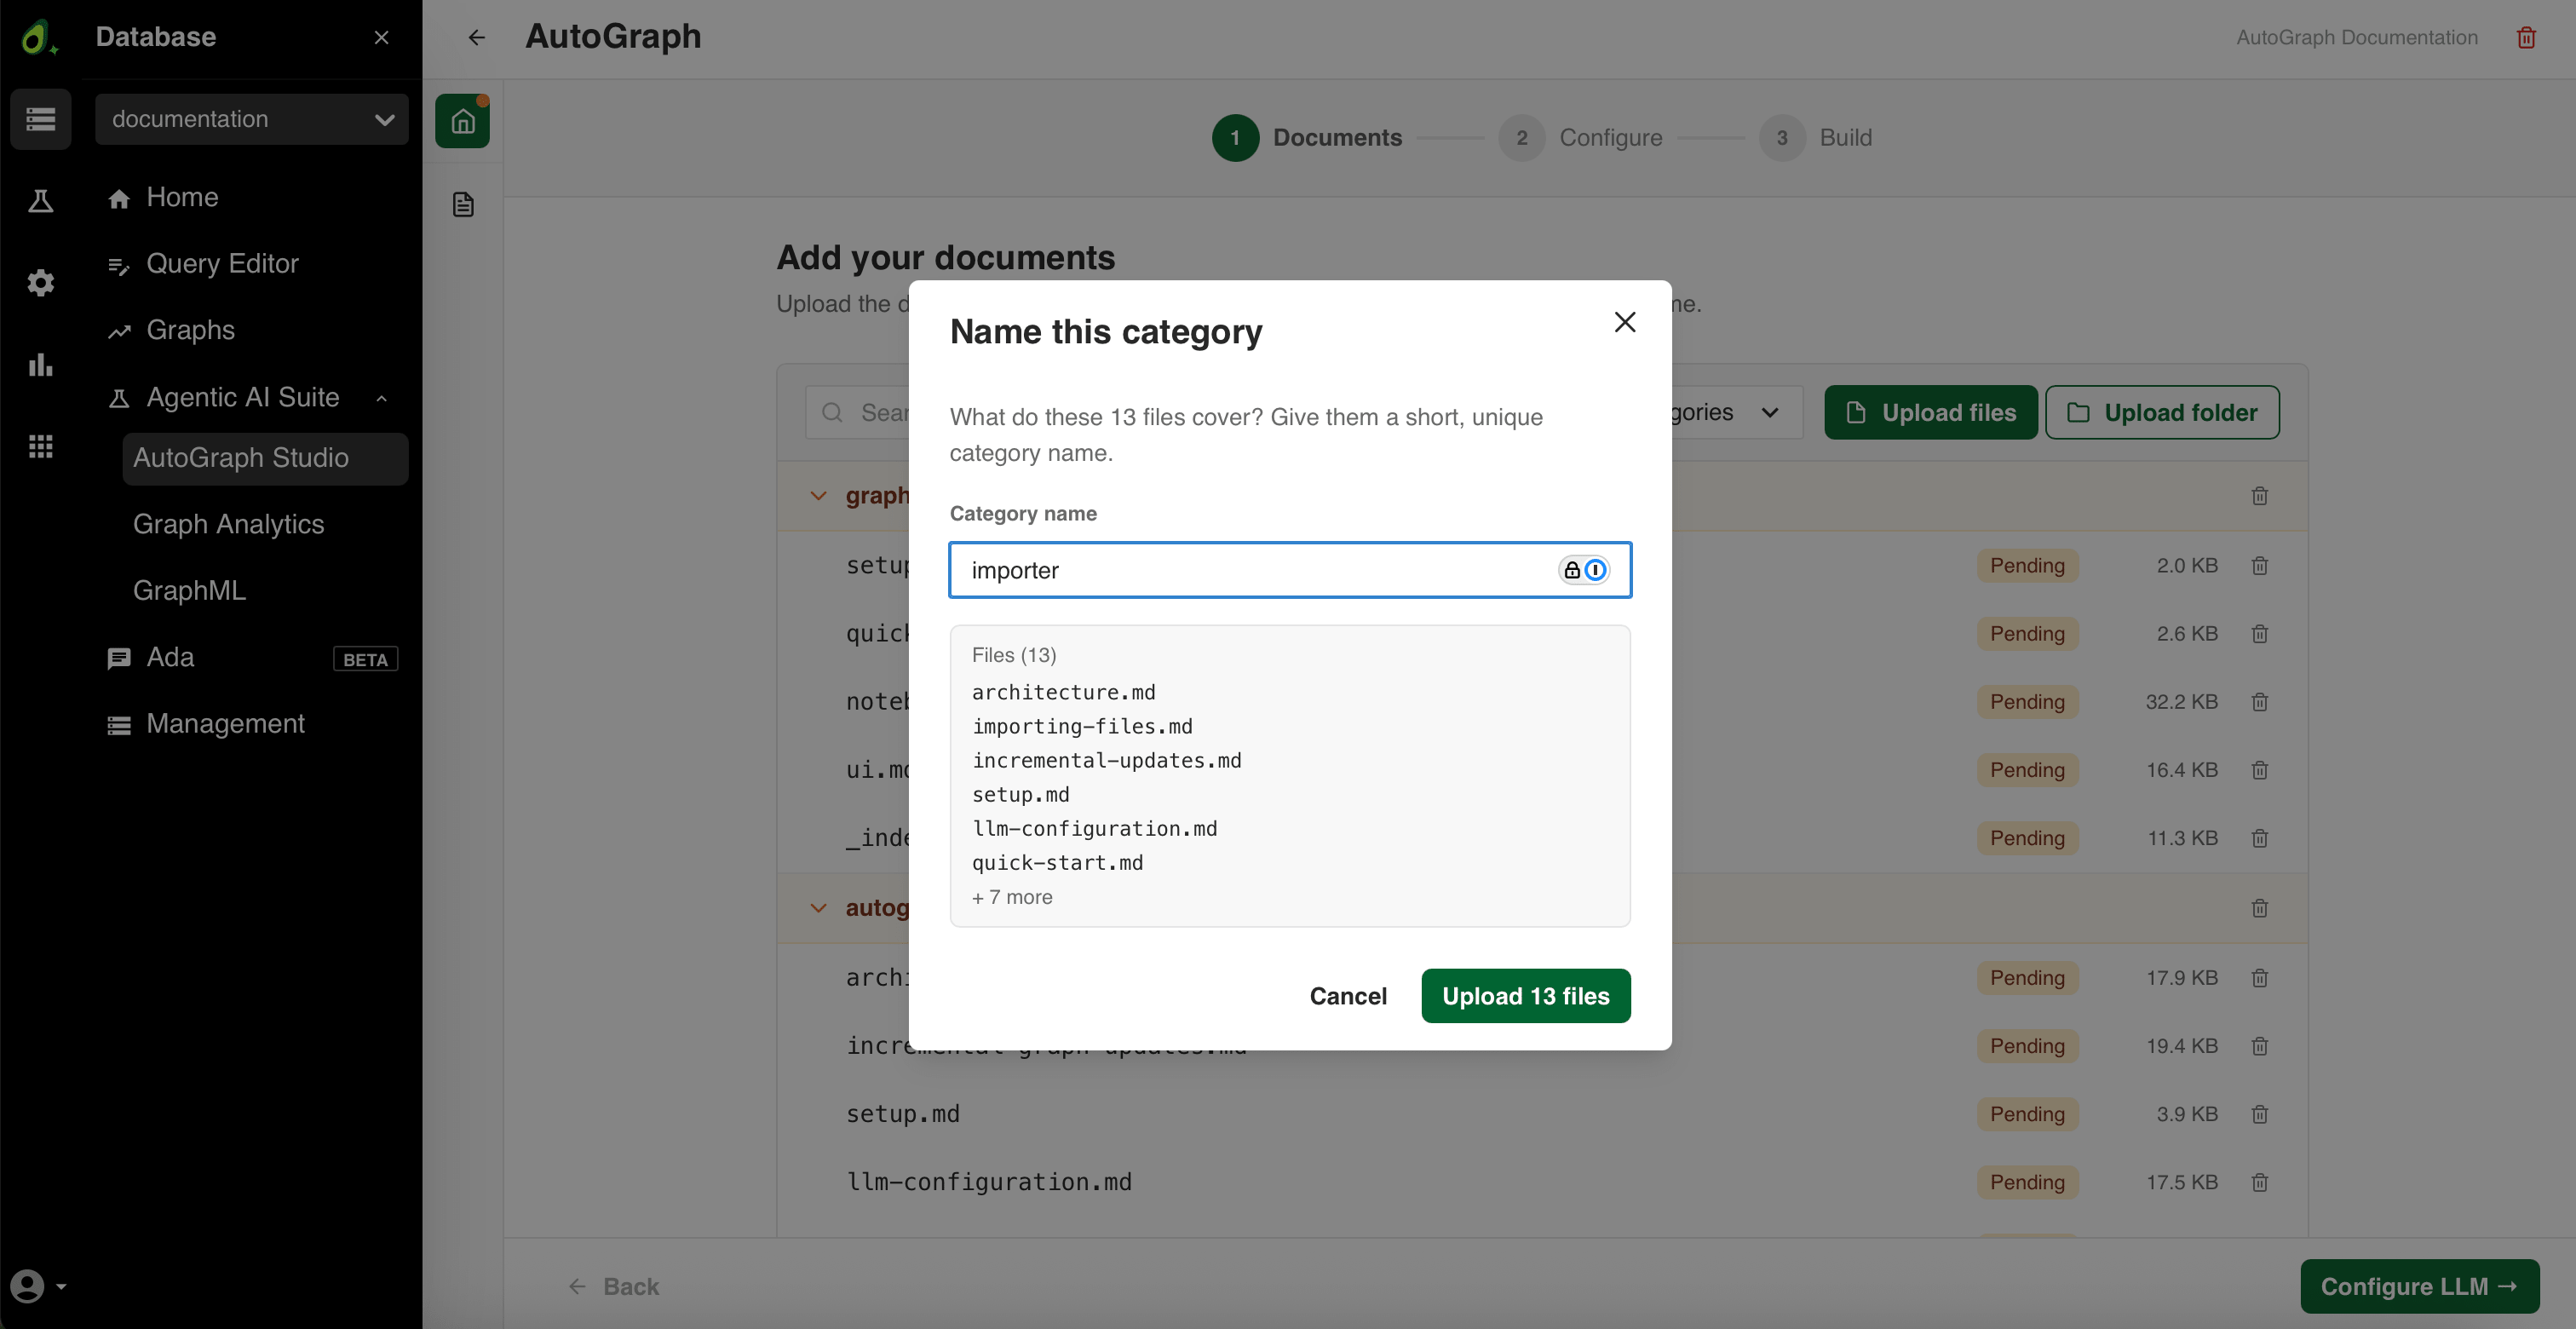
Task: Open the bar chart icon in left rail
Action: pyautogui.click(x=41, y=365)
